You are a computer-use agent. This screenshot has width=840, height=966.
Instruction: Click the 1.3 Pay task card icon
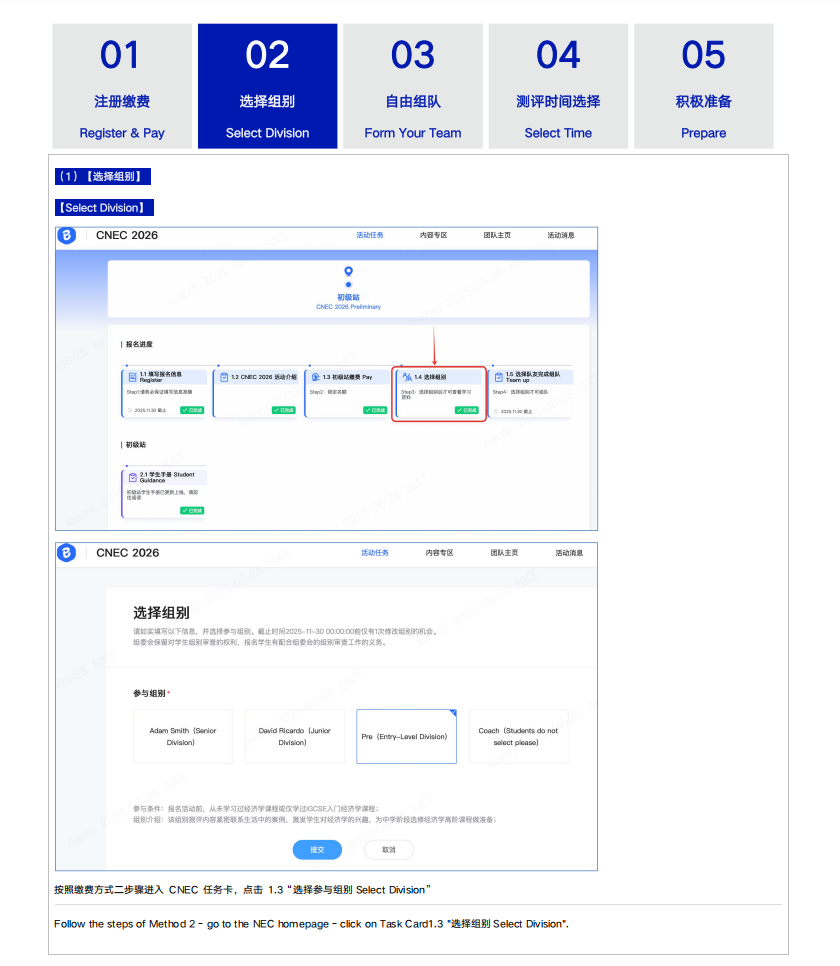[x=315, y=377]
